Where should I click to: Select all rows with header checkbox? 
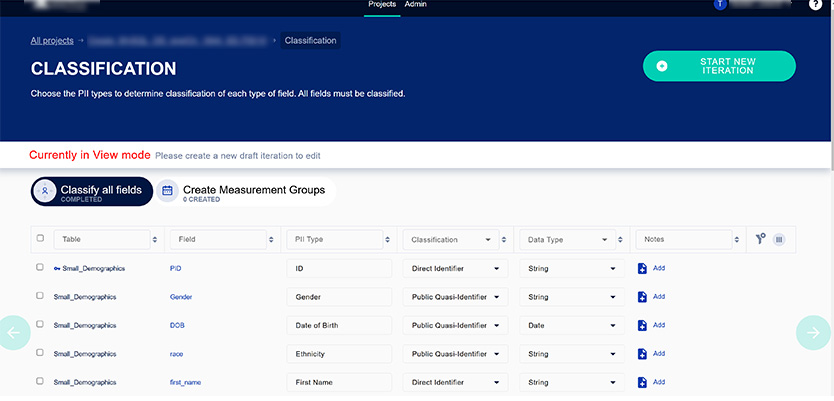click(x=40, y=239)
